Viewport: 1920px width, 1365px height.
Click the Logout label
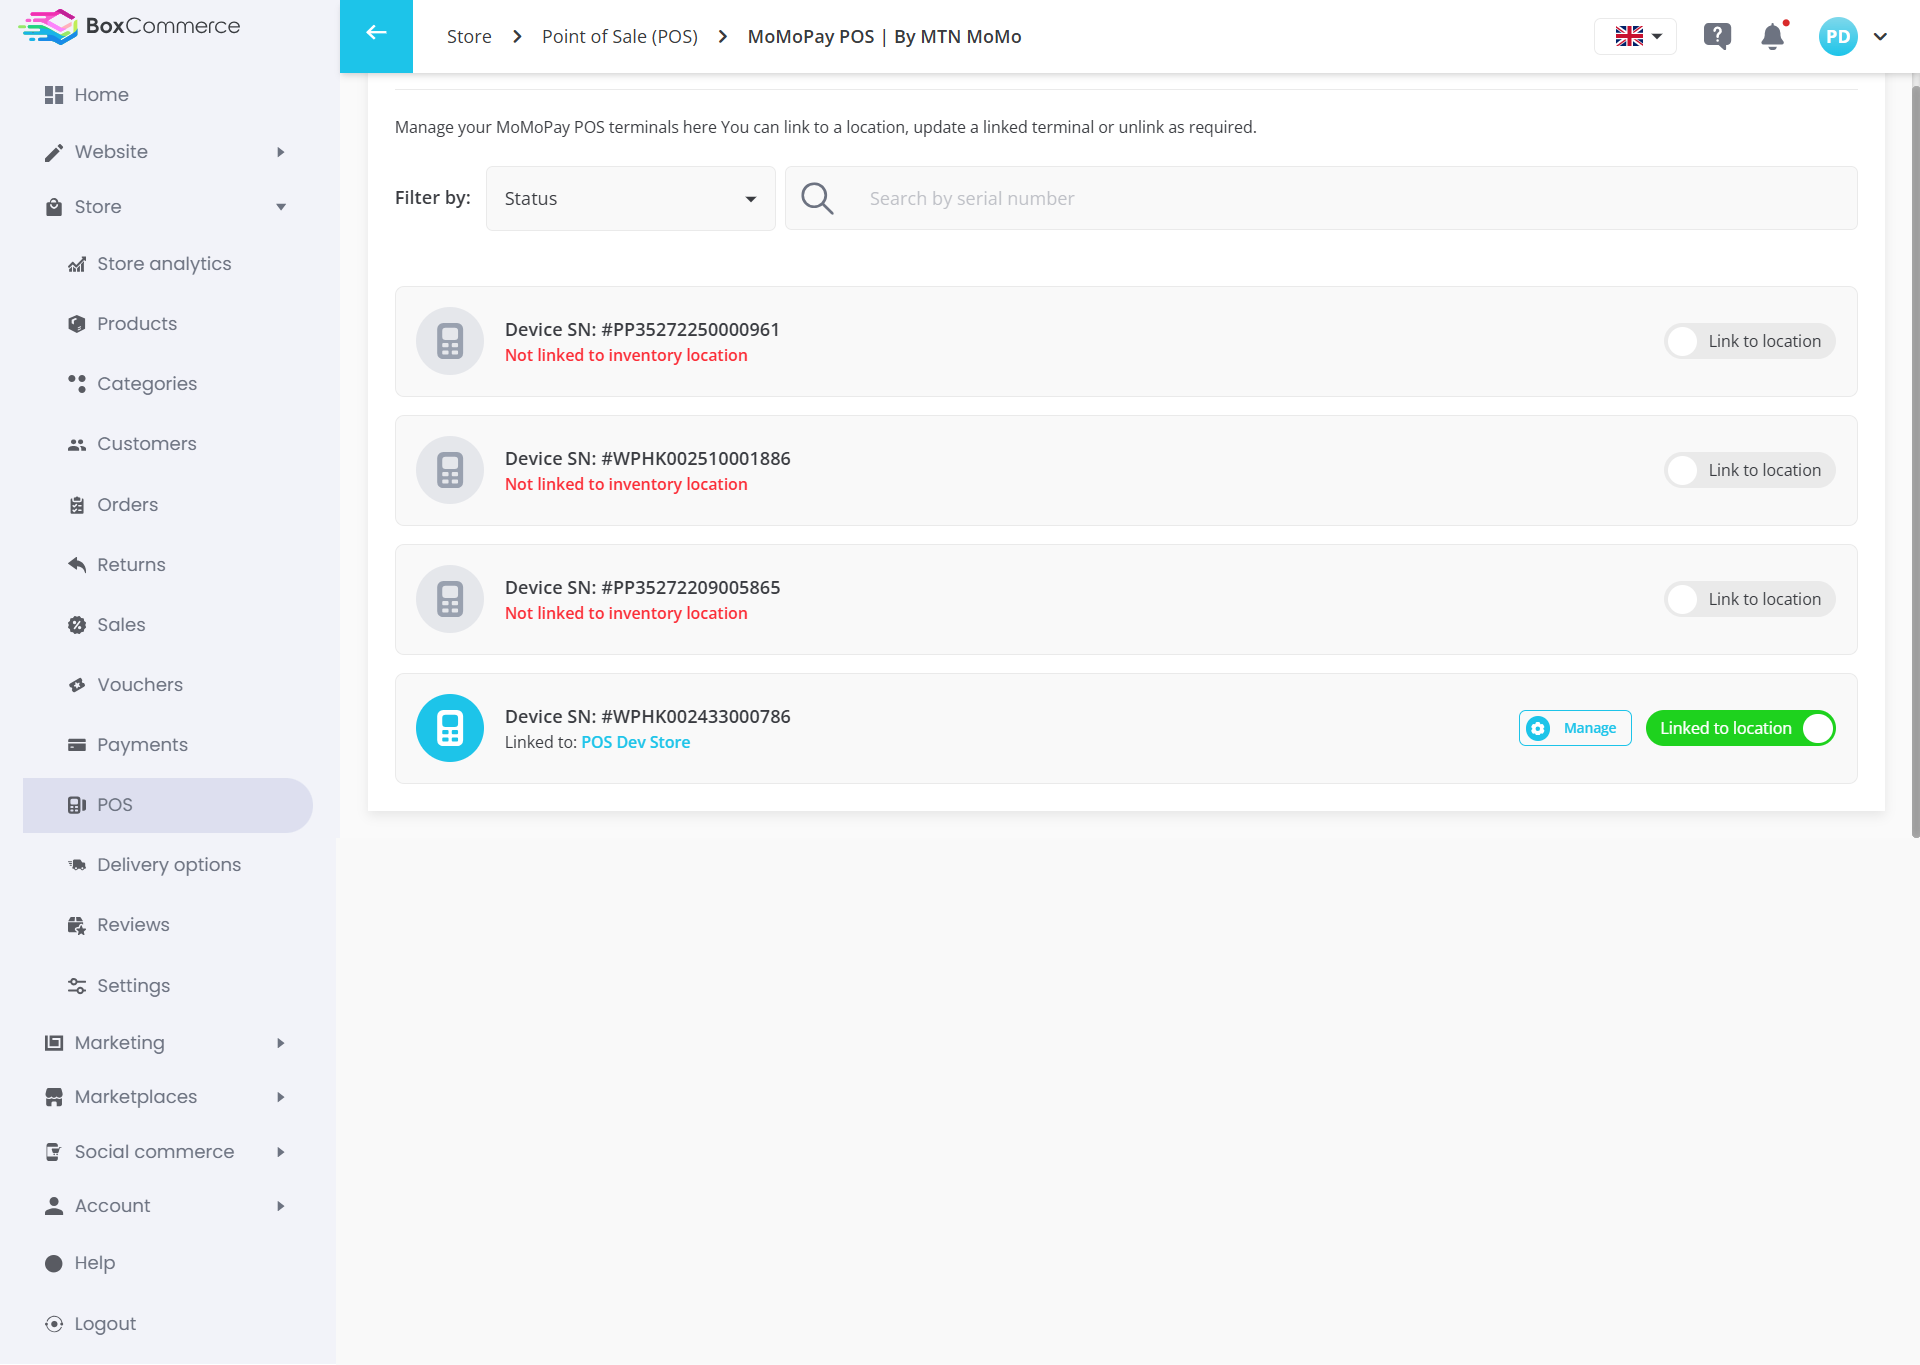pyautogui.click(x=105, y=1324)
